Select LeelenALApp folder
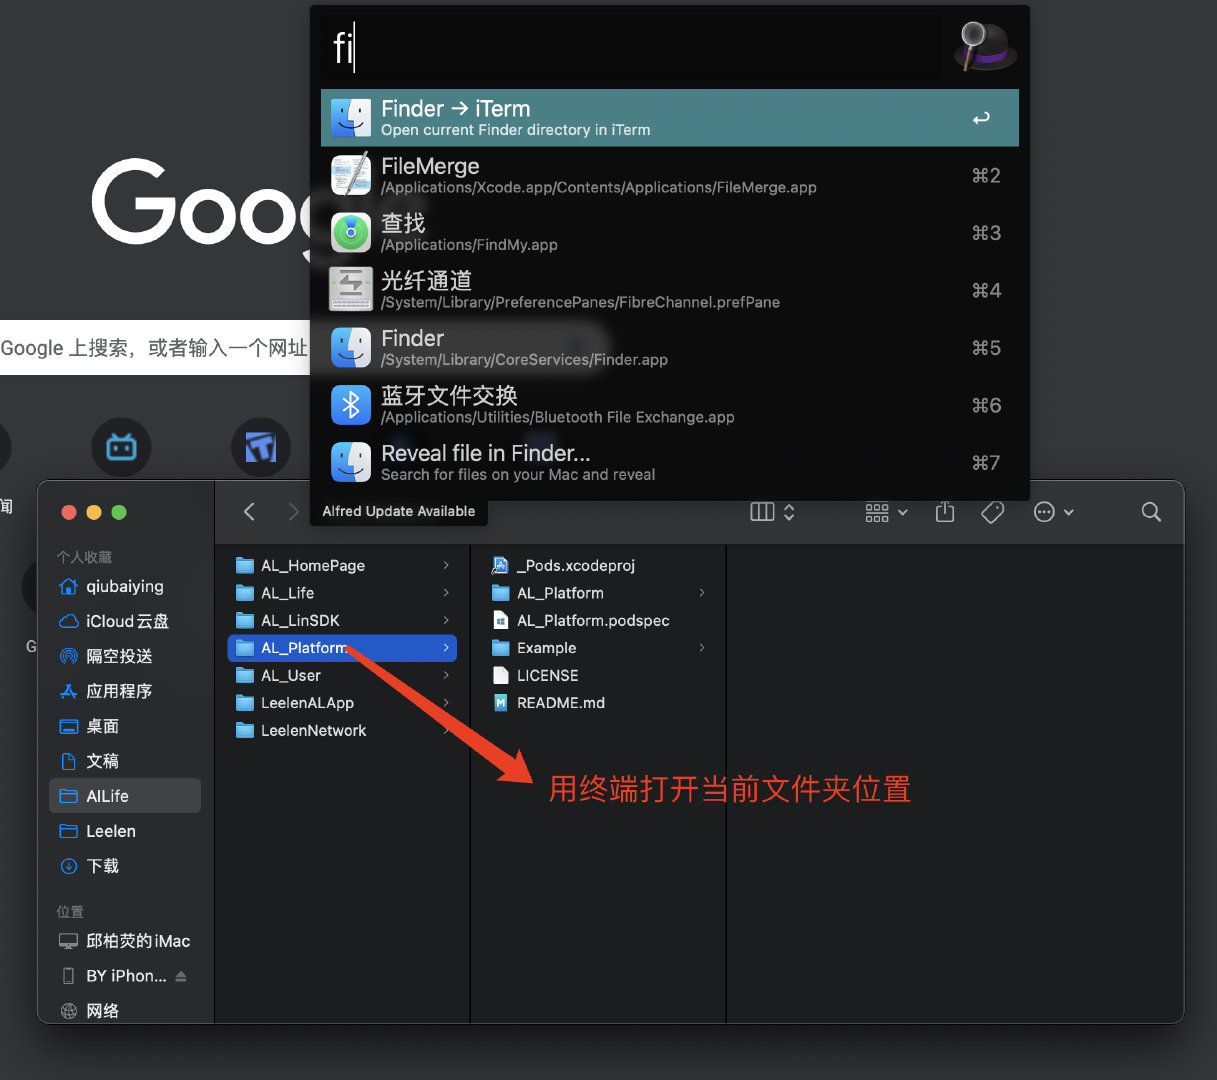The height and width of the screenshot is (1080, 1217). pos(342,703)
